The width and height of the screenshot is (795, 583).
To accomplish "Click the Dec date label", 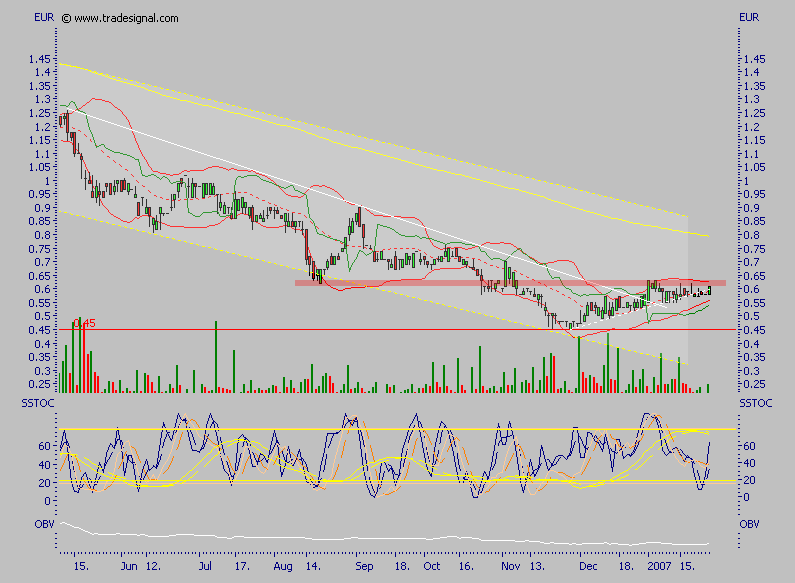I will [x=588, y=565].
